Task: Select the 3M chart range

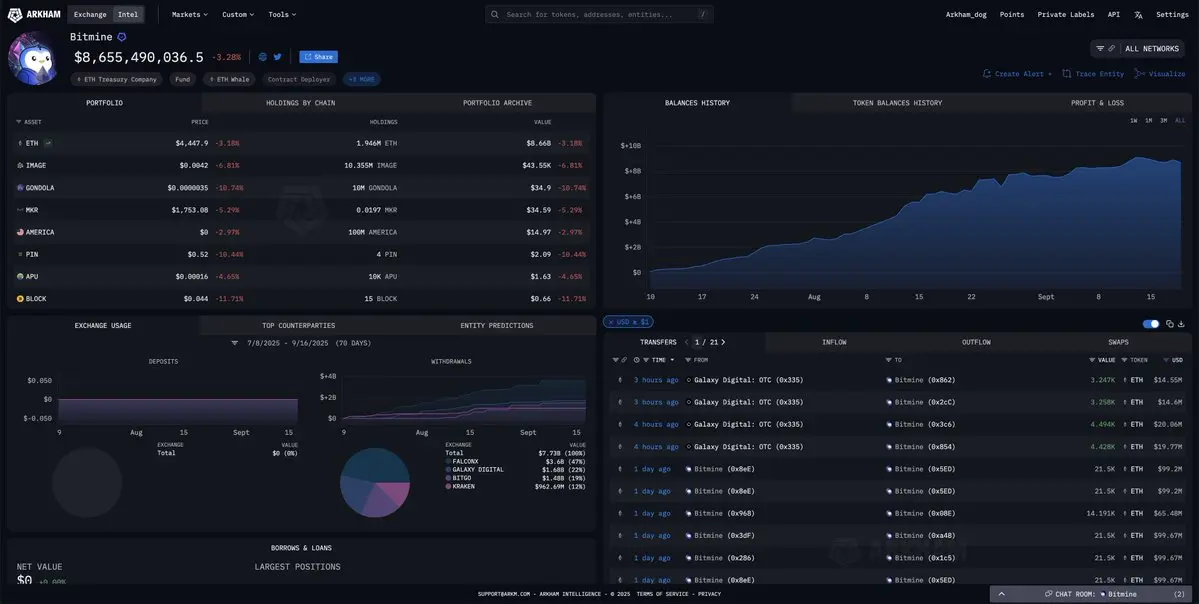Action: [1164, 121]
